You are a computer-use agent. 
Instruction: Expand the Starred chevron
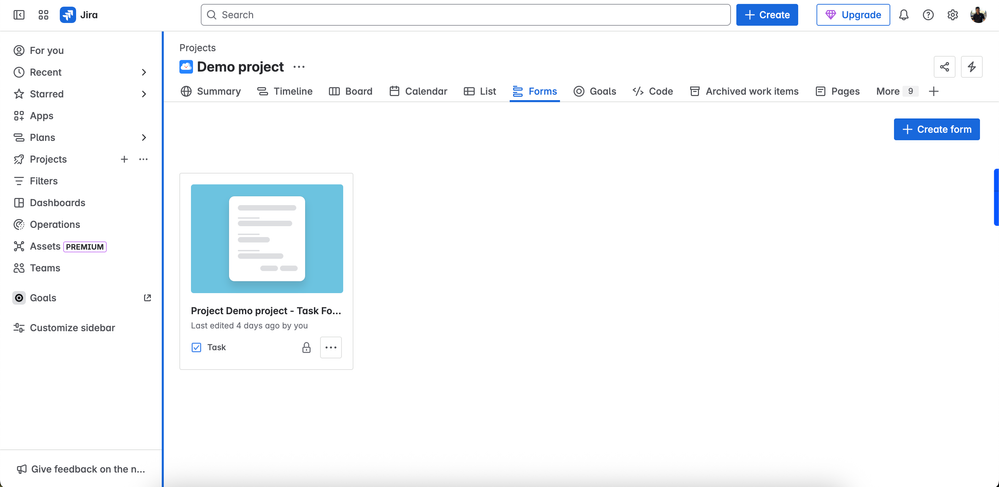pyautogui.click(x=144, y=94)
